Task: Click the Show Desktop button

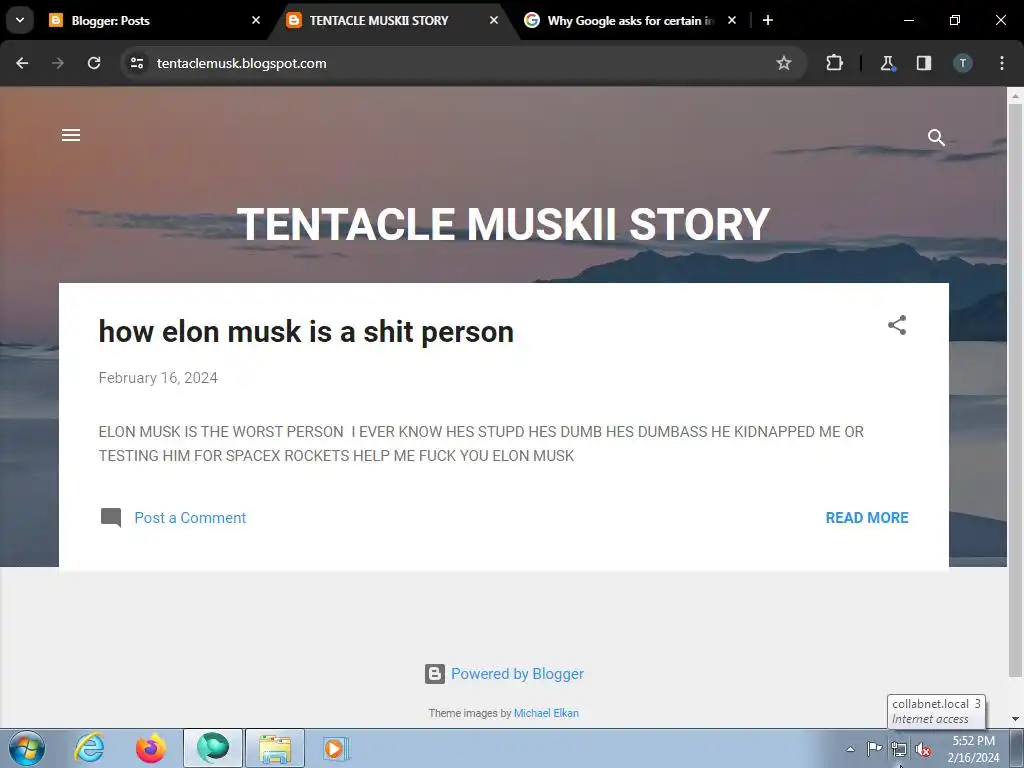Action: [1017, 748]
